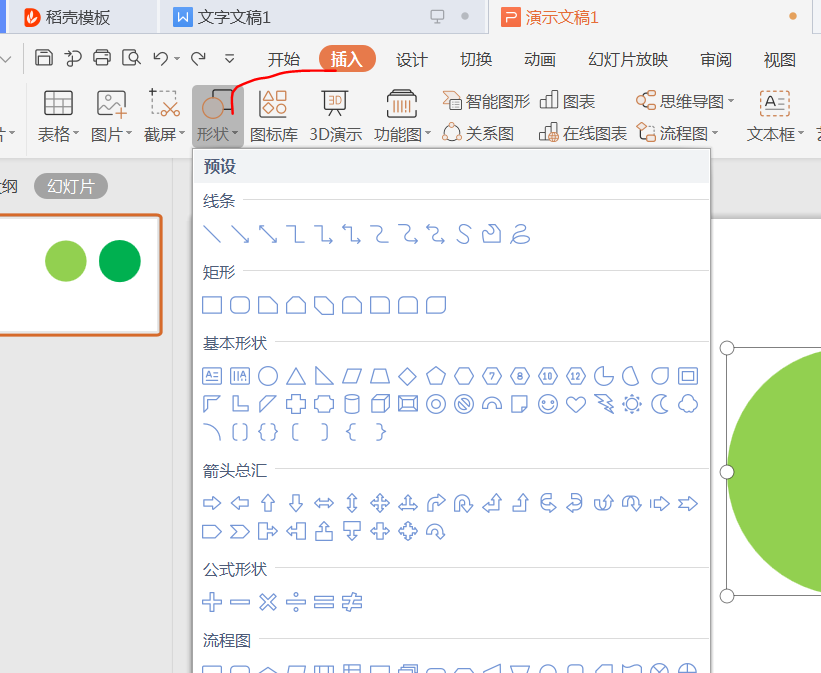Click the top-left resize handle of circle
821x673 pixels.
tap(727, 348)
